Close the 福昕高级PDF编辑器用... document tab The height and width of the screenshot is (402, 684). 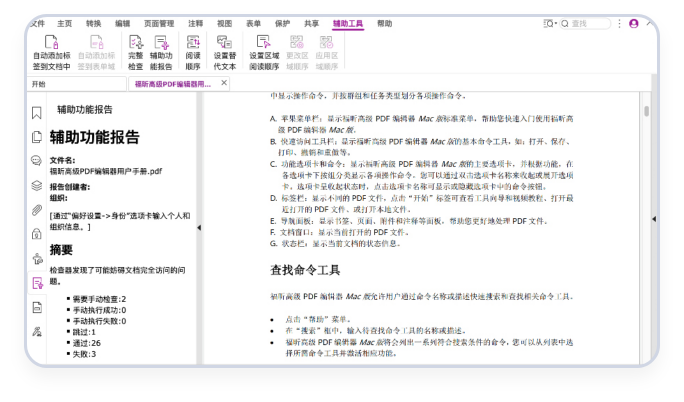[224, 83]
